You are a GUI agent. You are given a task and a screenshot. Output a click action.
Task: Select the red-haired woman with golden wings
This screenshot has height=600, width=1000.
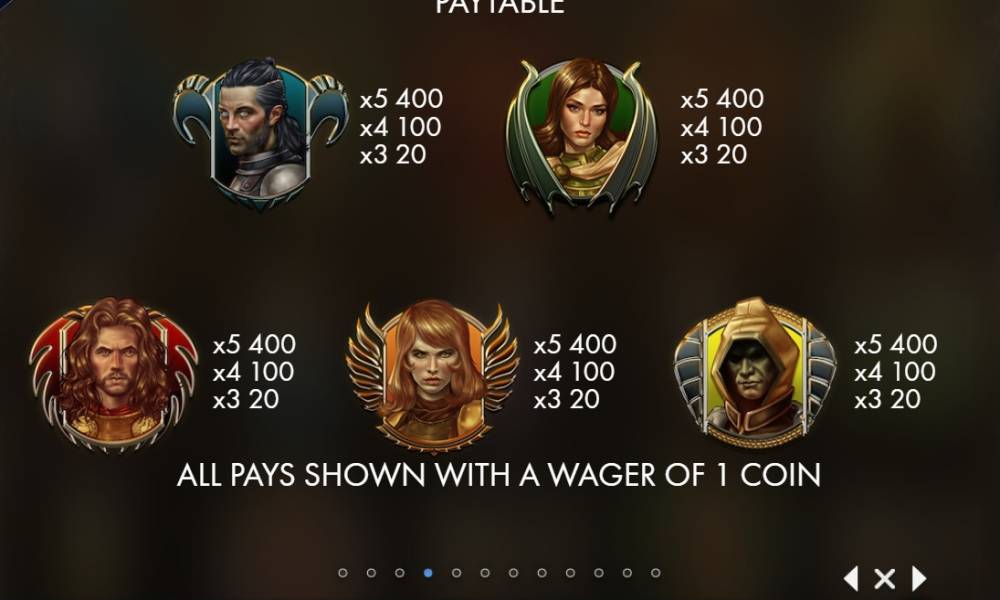point(433,376)
